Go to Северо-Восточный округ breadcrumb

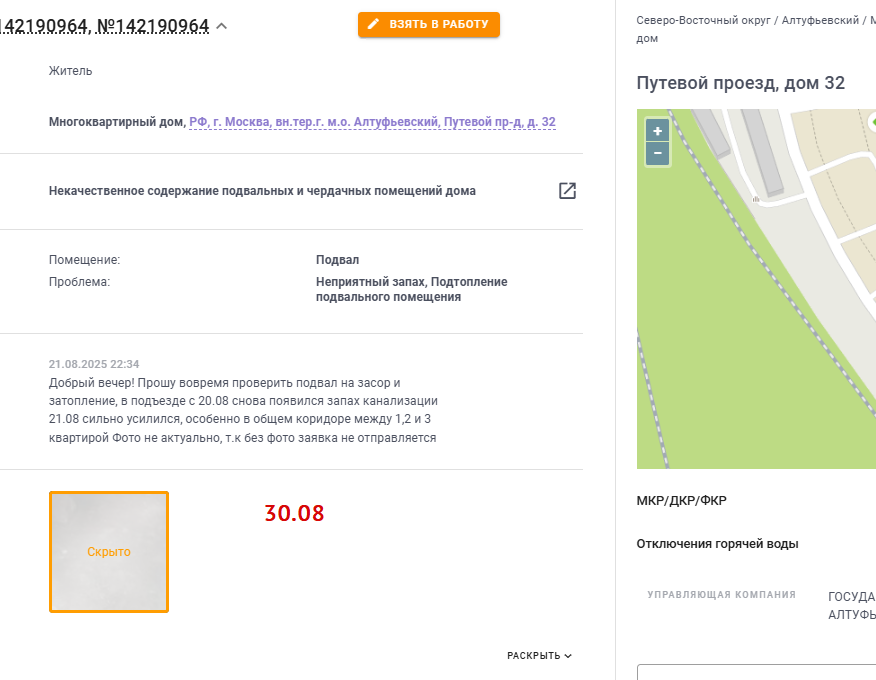tap(703, 20)
